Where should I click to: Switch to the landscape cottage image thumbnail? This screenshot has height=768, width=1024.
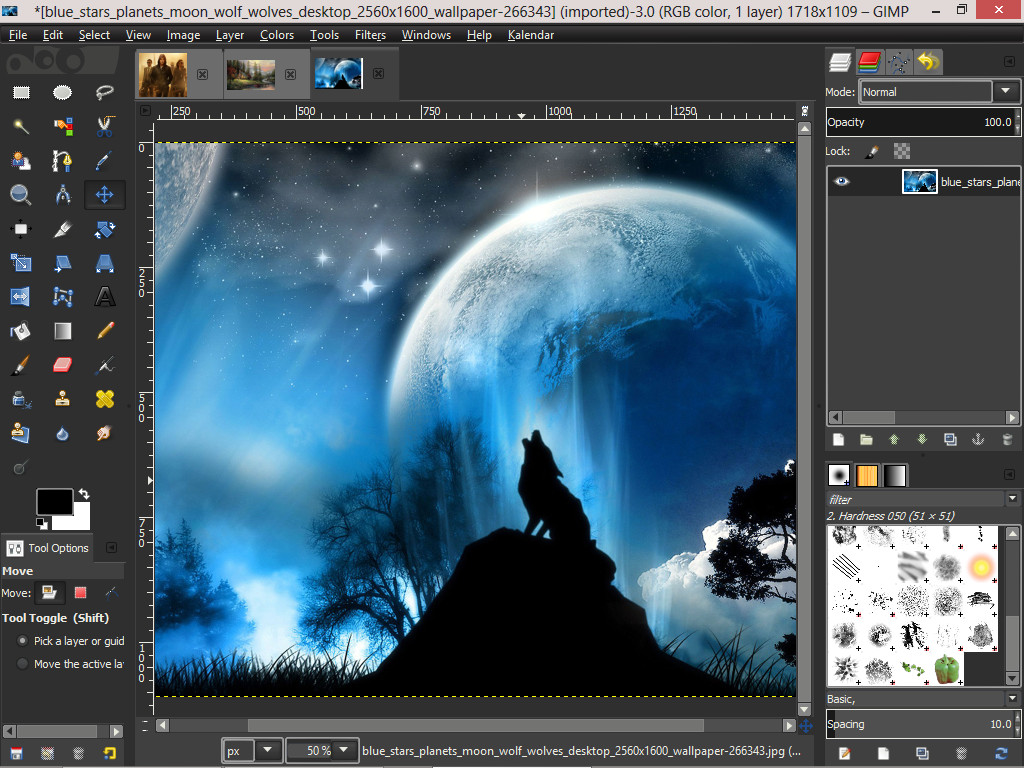pos(251,74)
